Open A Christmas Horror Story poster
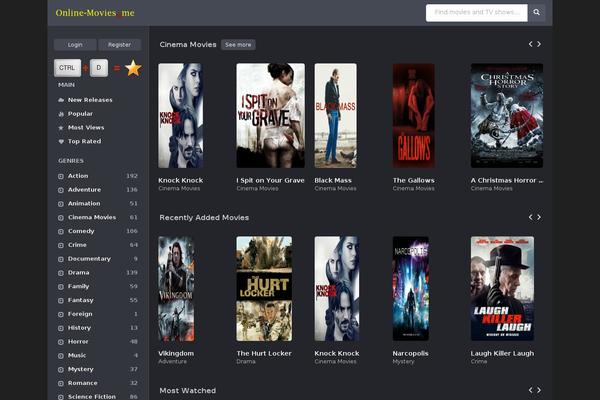This screenshot has height=400, width=600. pos(507,116)
